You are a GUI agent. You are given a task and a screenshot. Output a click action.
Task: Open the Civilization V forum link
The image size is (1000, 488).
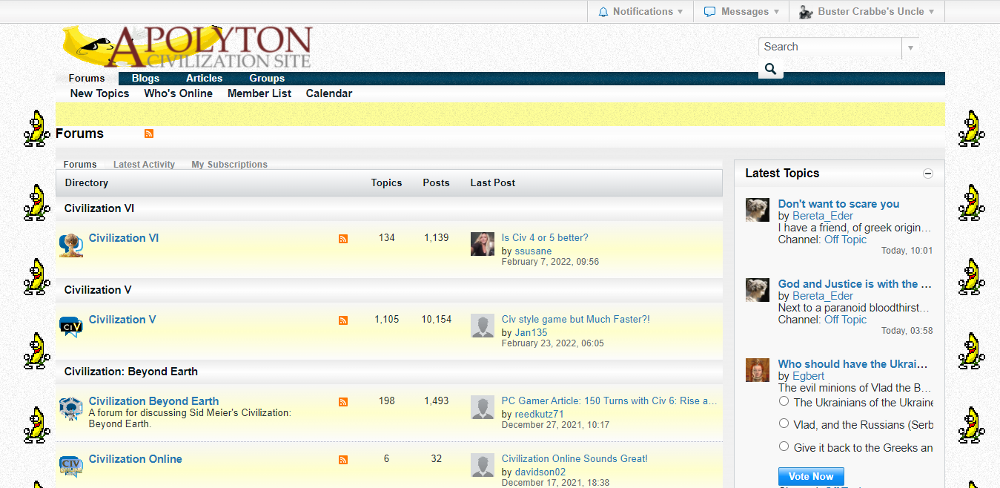click(x=122, y=320)
